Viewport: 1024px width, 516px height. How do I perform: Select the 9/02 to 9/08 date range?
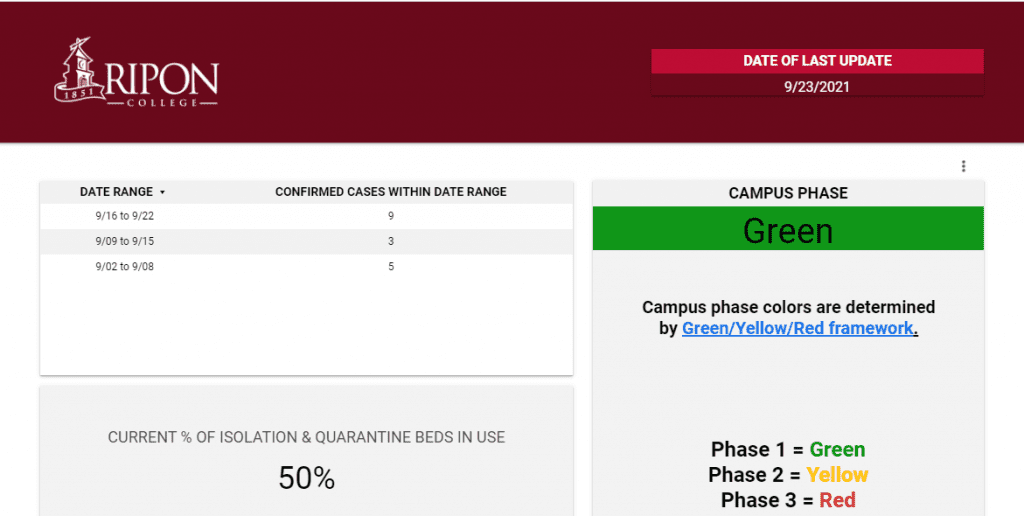point(125,266)
